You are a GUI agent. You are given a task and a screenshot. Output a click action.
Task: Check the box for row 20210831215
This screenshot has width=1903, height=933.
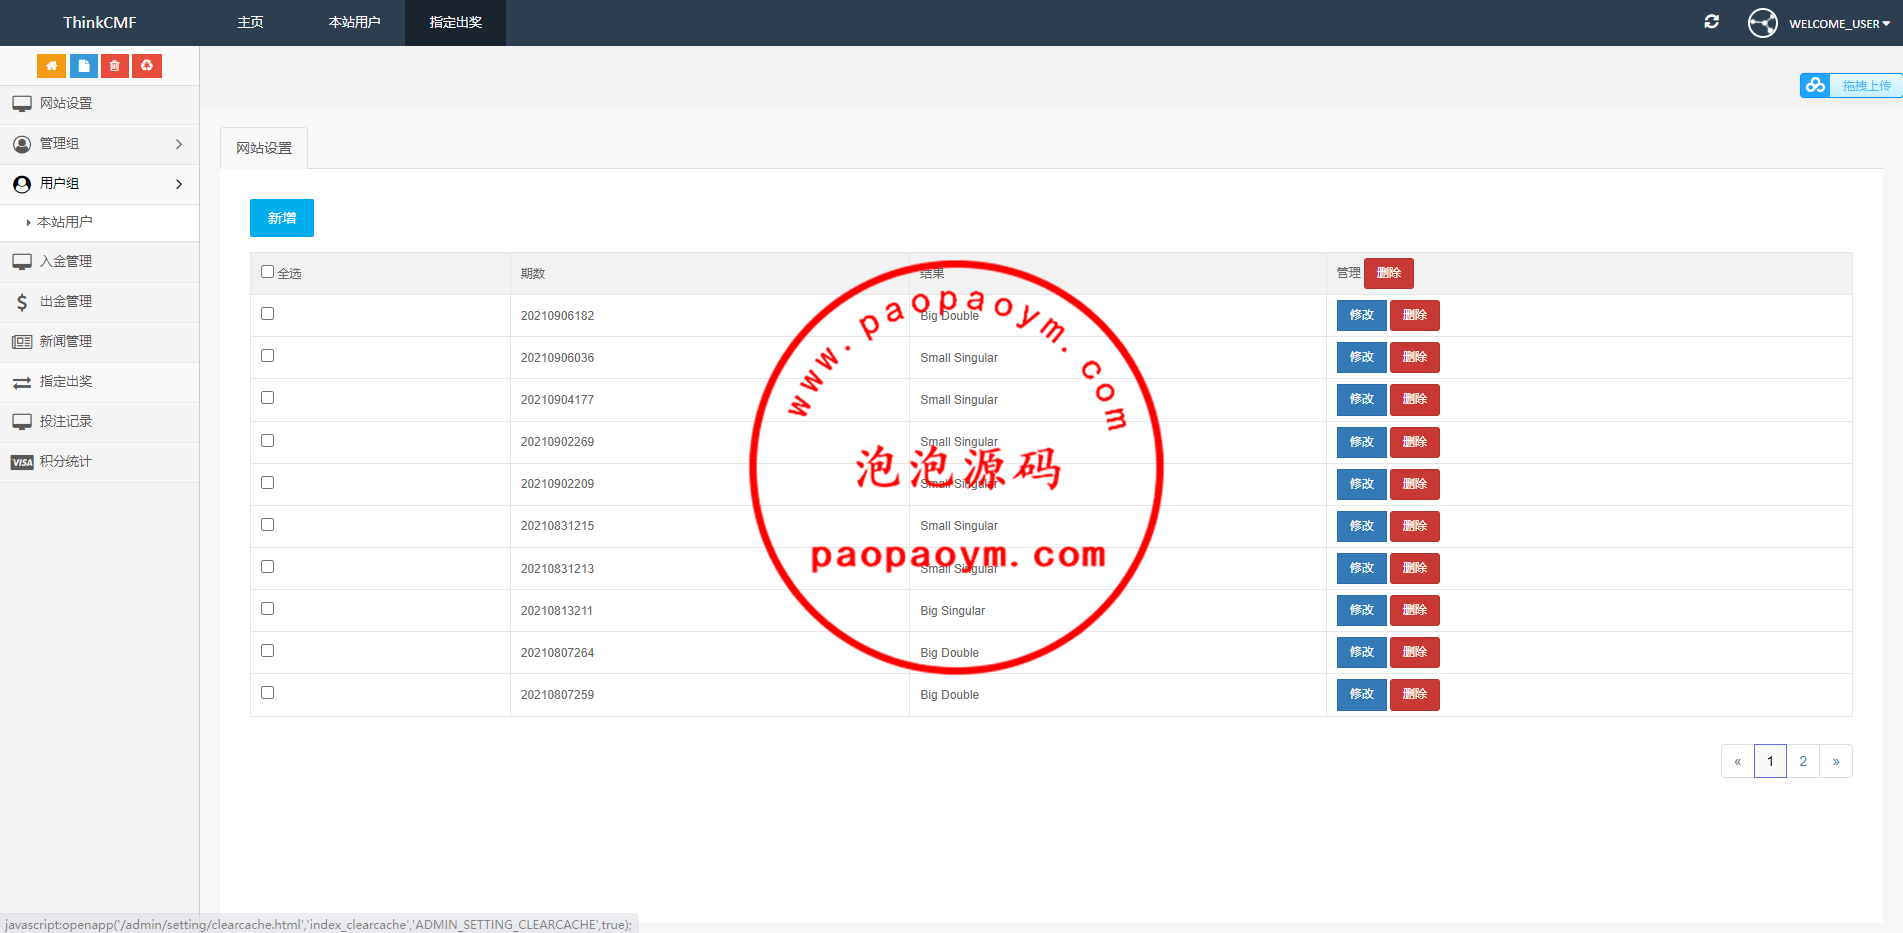tap(267, 524)
